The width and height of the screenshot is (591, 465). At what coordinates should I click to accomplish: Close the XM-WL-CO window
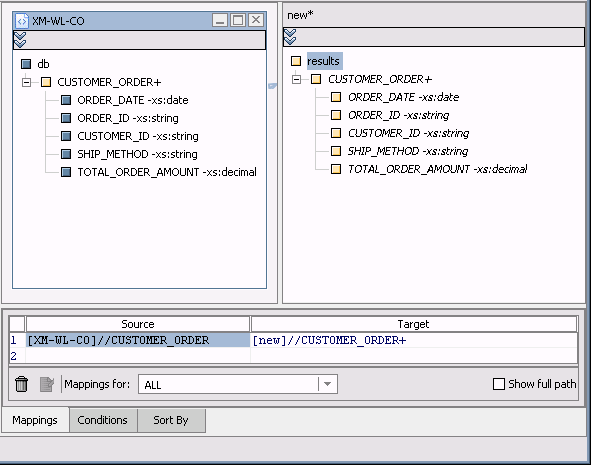(x=256, y=20)
